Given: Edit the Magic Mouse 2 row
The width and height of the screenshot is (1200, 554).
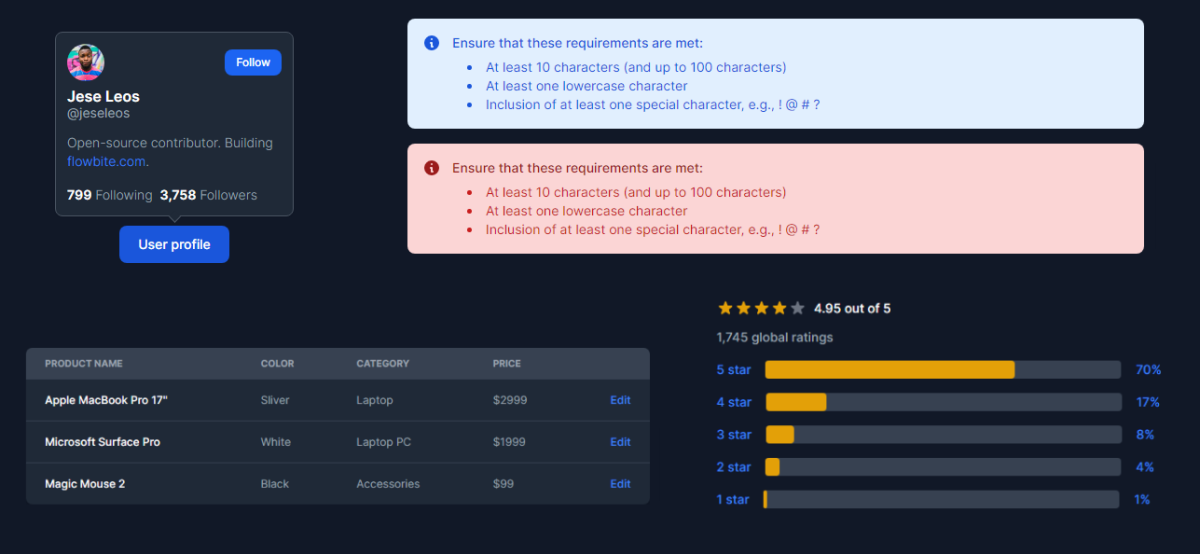Looking at the screenshot, I should pyautogui.click(x=620, y=484).
